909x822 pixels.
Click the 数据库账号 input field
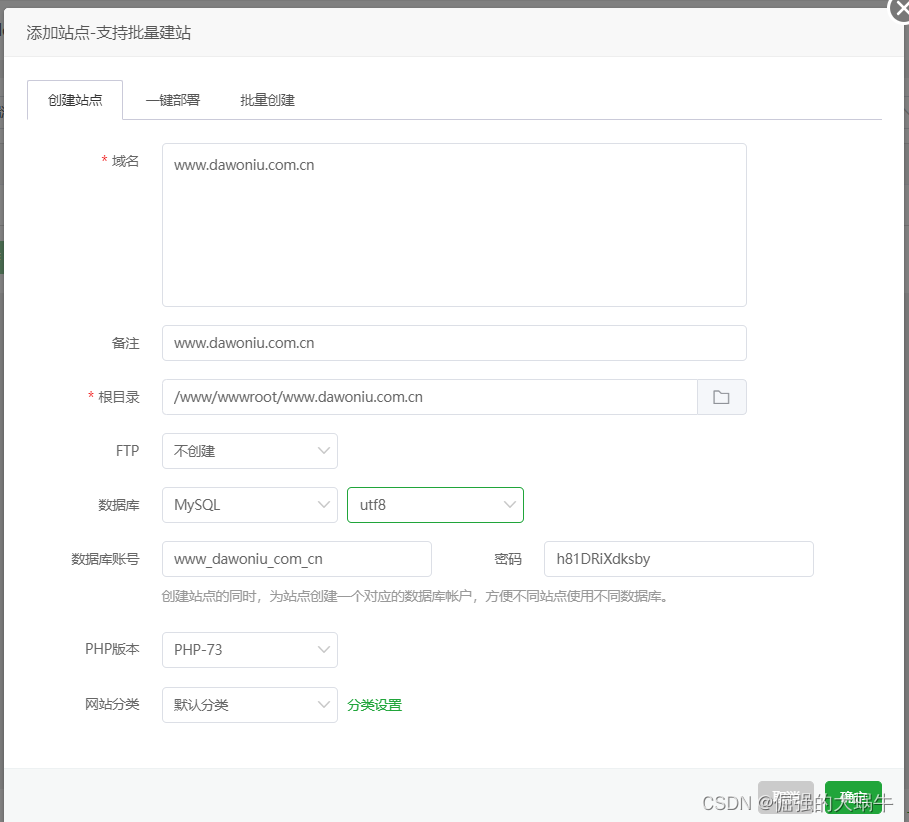click(297, 559)
